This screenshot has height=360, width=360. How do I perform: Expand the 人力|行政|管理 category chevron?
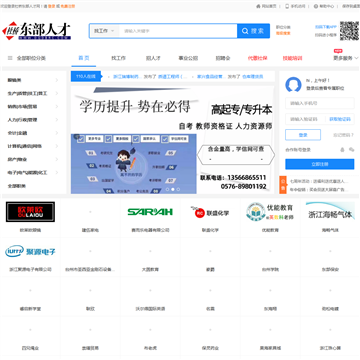57,120
